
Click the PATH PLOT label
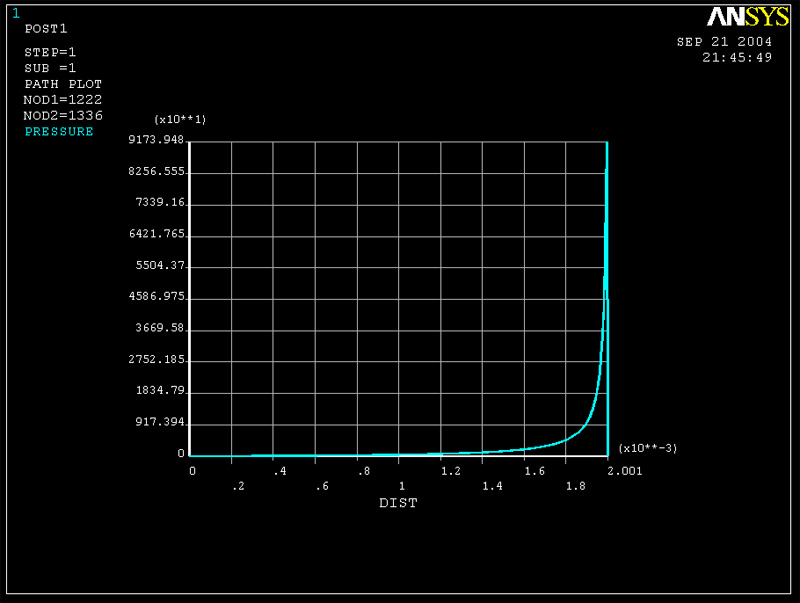coord(63,84)
